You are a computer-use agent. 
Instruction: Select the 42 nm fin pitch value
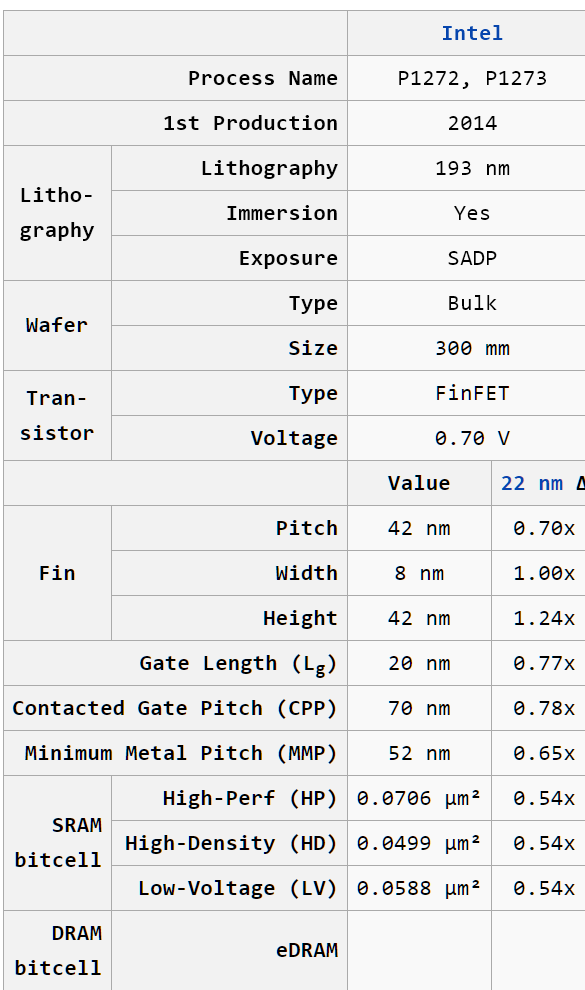pyautogui.click(x=419, y=528)
